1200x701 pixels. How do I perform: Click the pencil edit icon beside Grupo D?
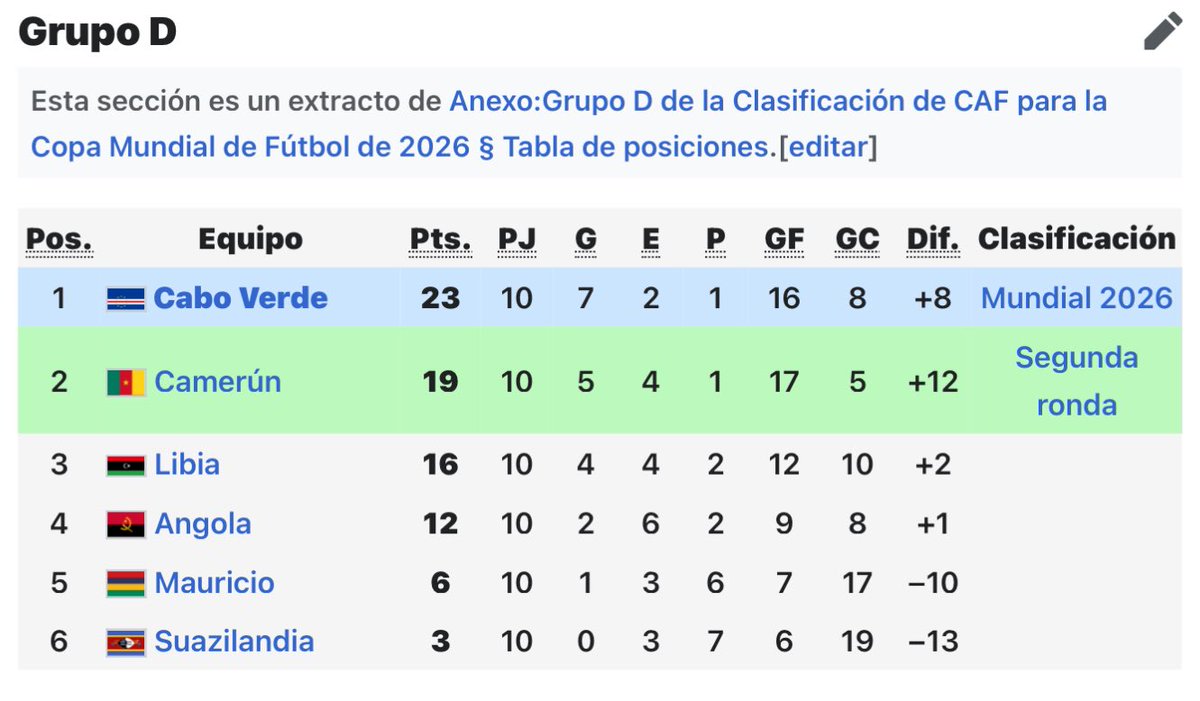tap(1163, 32)
